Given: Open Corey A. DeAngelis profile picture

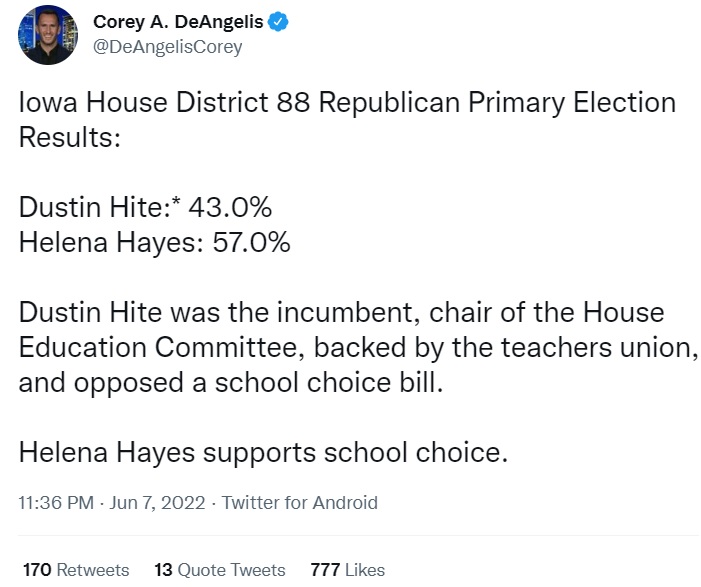Looking at the screenshot, I should pos(47,35).
